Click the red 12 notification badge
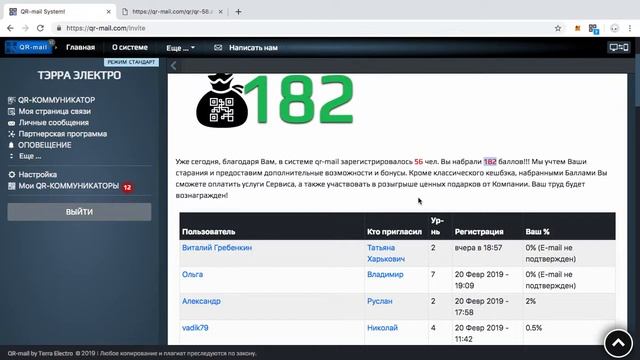Image resolution: width=640 pixels, height=360 pixels. tap(127, 187)
